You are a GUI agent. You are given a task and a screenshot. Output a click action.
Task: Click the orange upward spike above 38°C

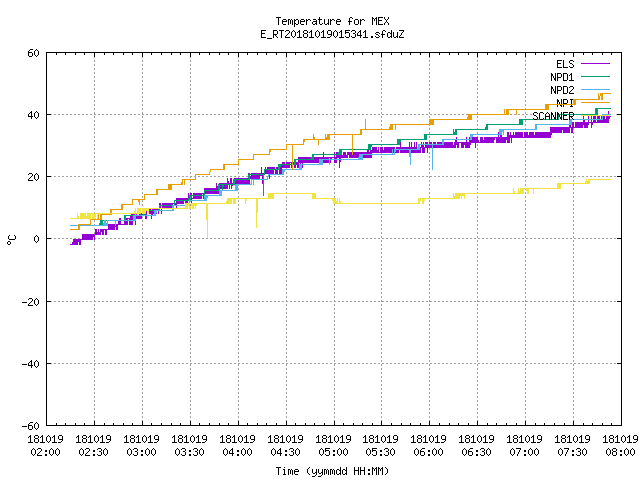[365, 124]
